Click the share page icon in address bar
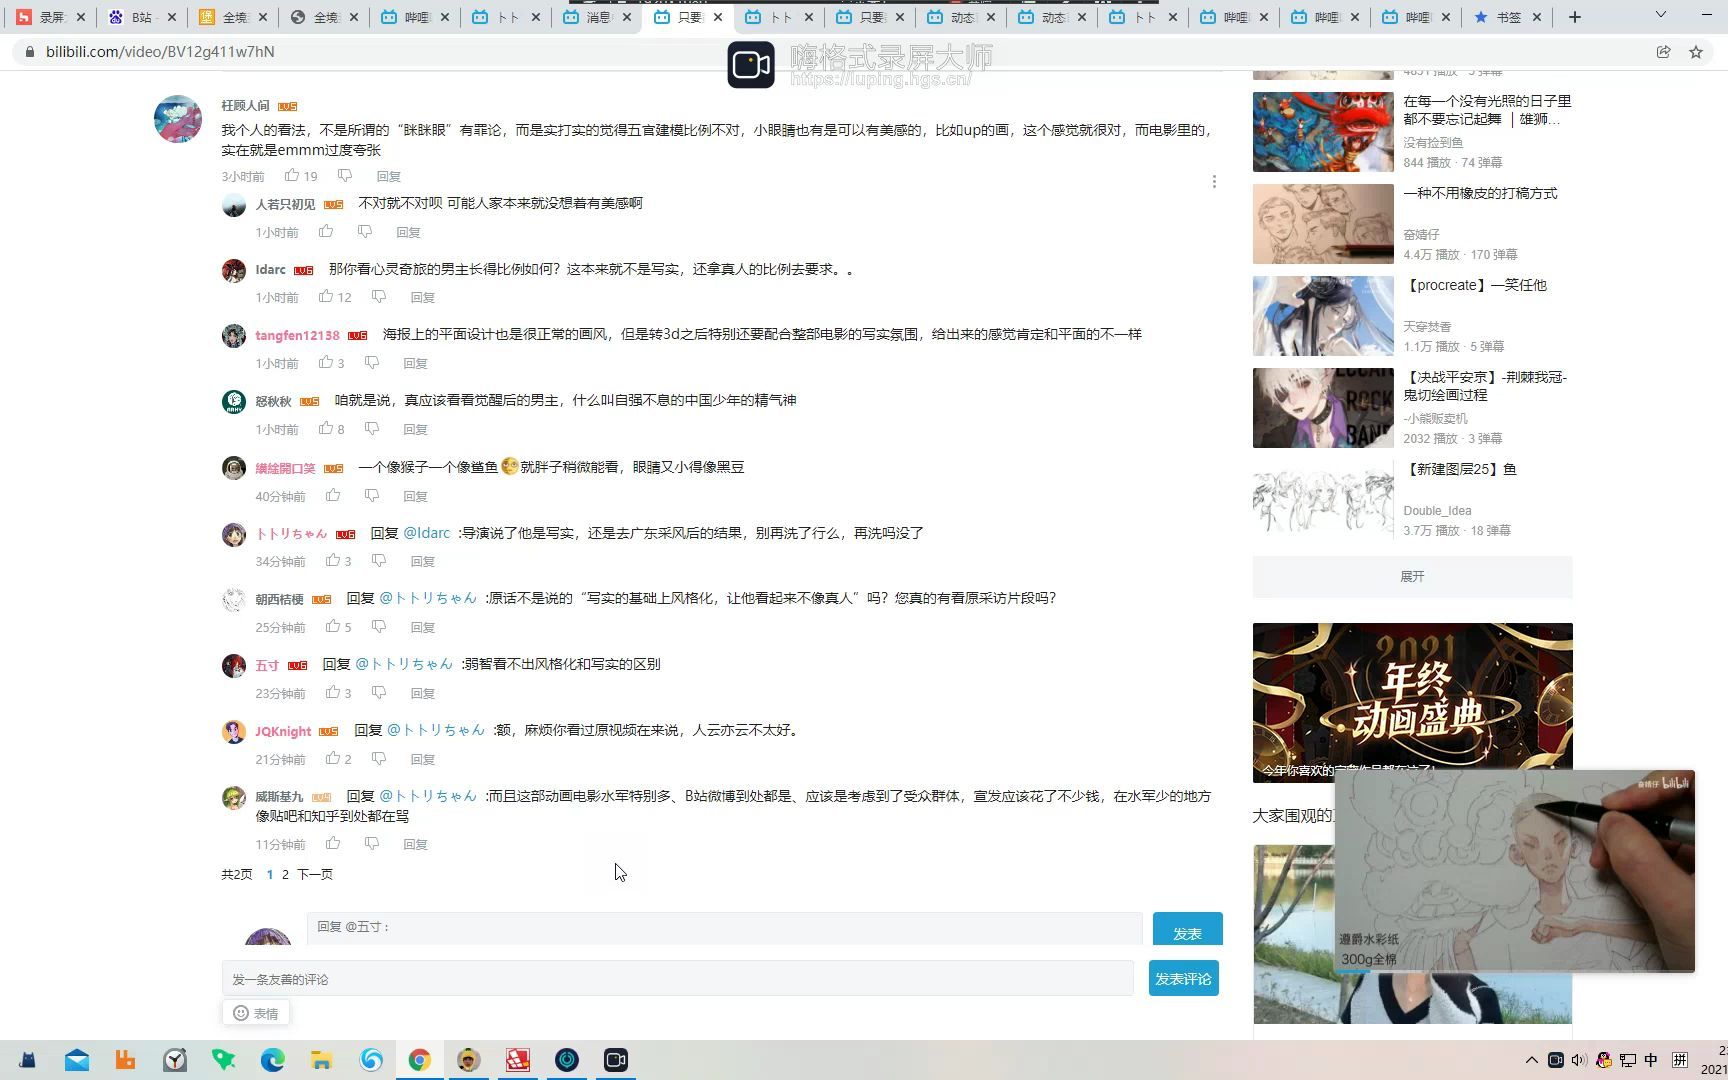Image resolution: width=1728 pixels, height=1080 pixels. [1663, 52]
